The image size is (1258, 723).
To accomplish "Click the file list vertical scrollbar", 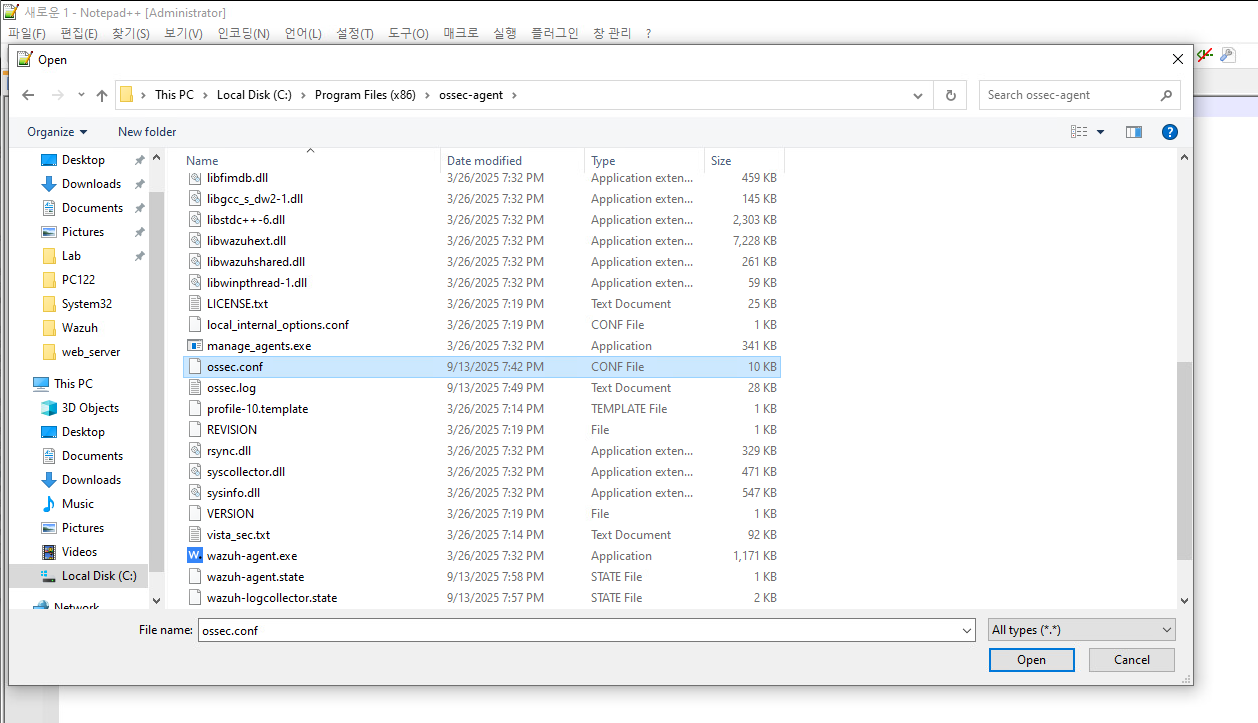I will (x=1184, y=461).
